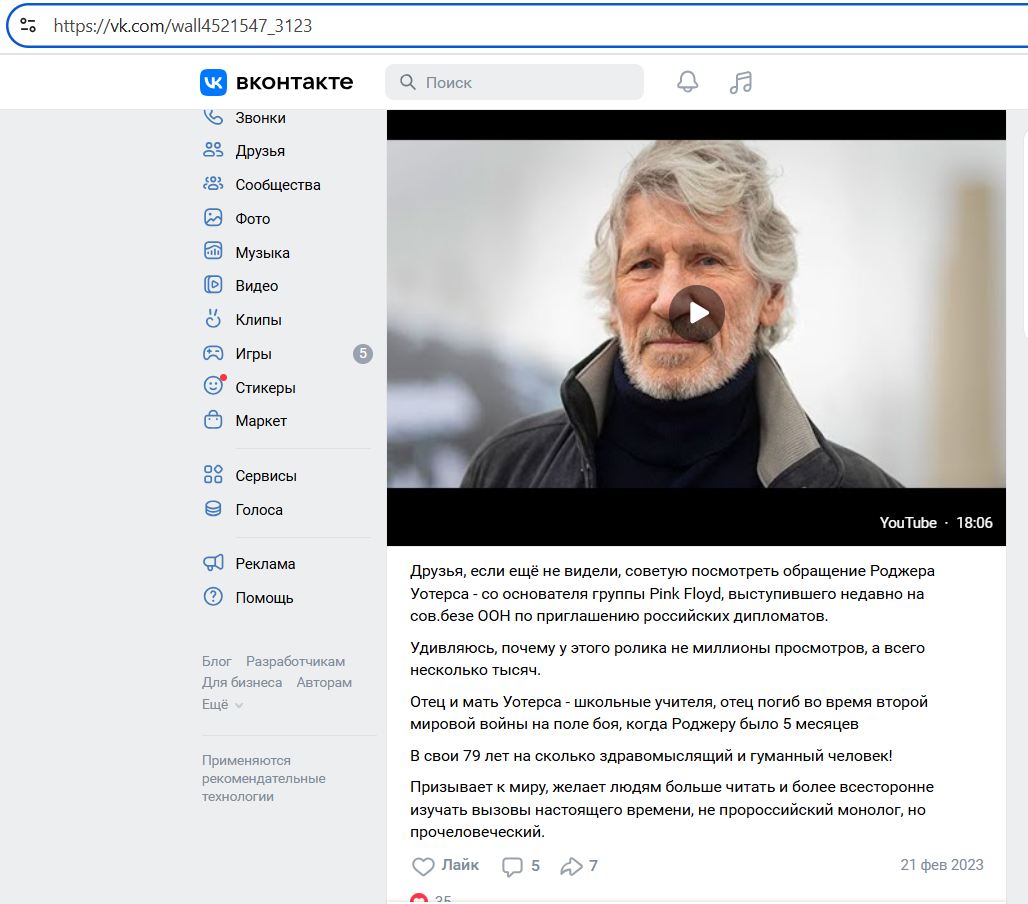1028x904 pixels.
Task: Open Video (Видео) sidebar item
Action: point(256,286)
